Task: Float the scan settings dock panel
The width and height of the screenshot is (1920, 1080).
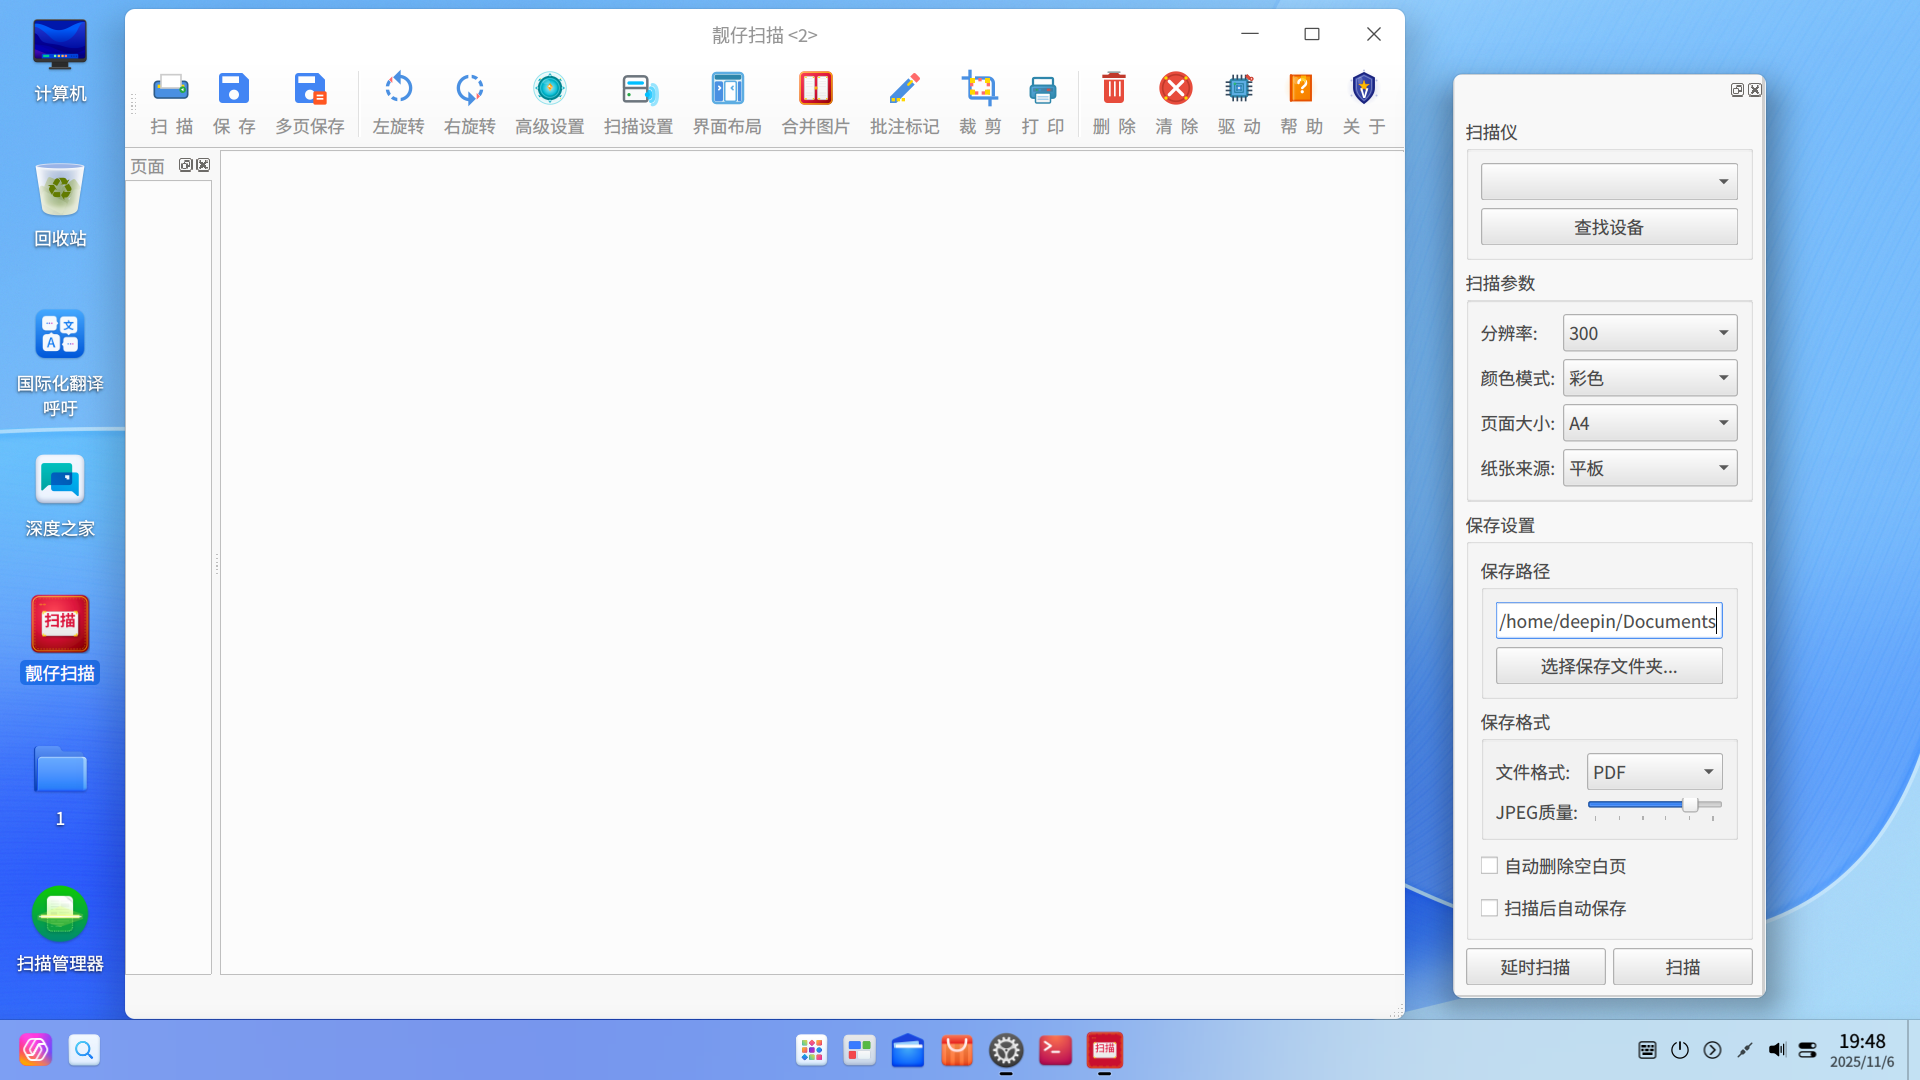Action: (1738, 90)
